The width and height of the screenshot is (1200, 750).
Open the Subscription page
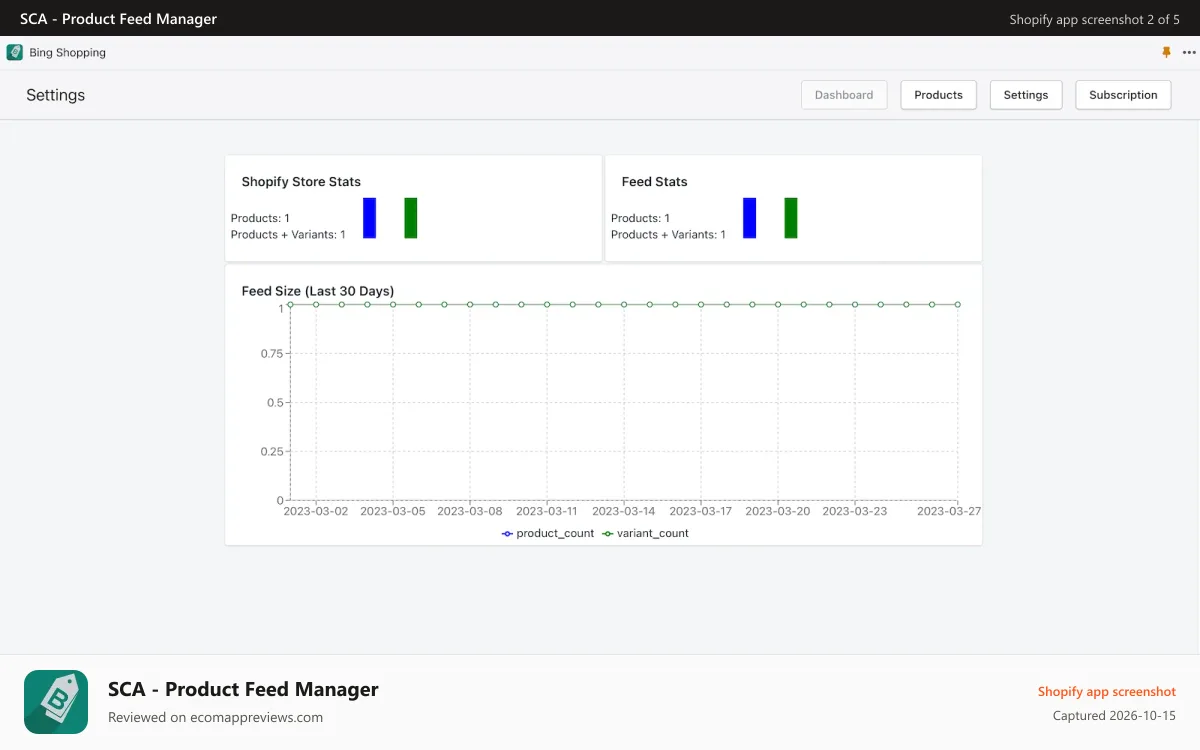point(1123,95)
